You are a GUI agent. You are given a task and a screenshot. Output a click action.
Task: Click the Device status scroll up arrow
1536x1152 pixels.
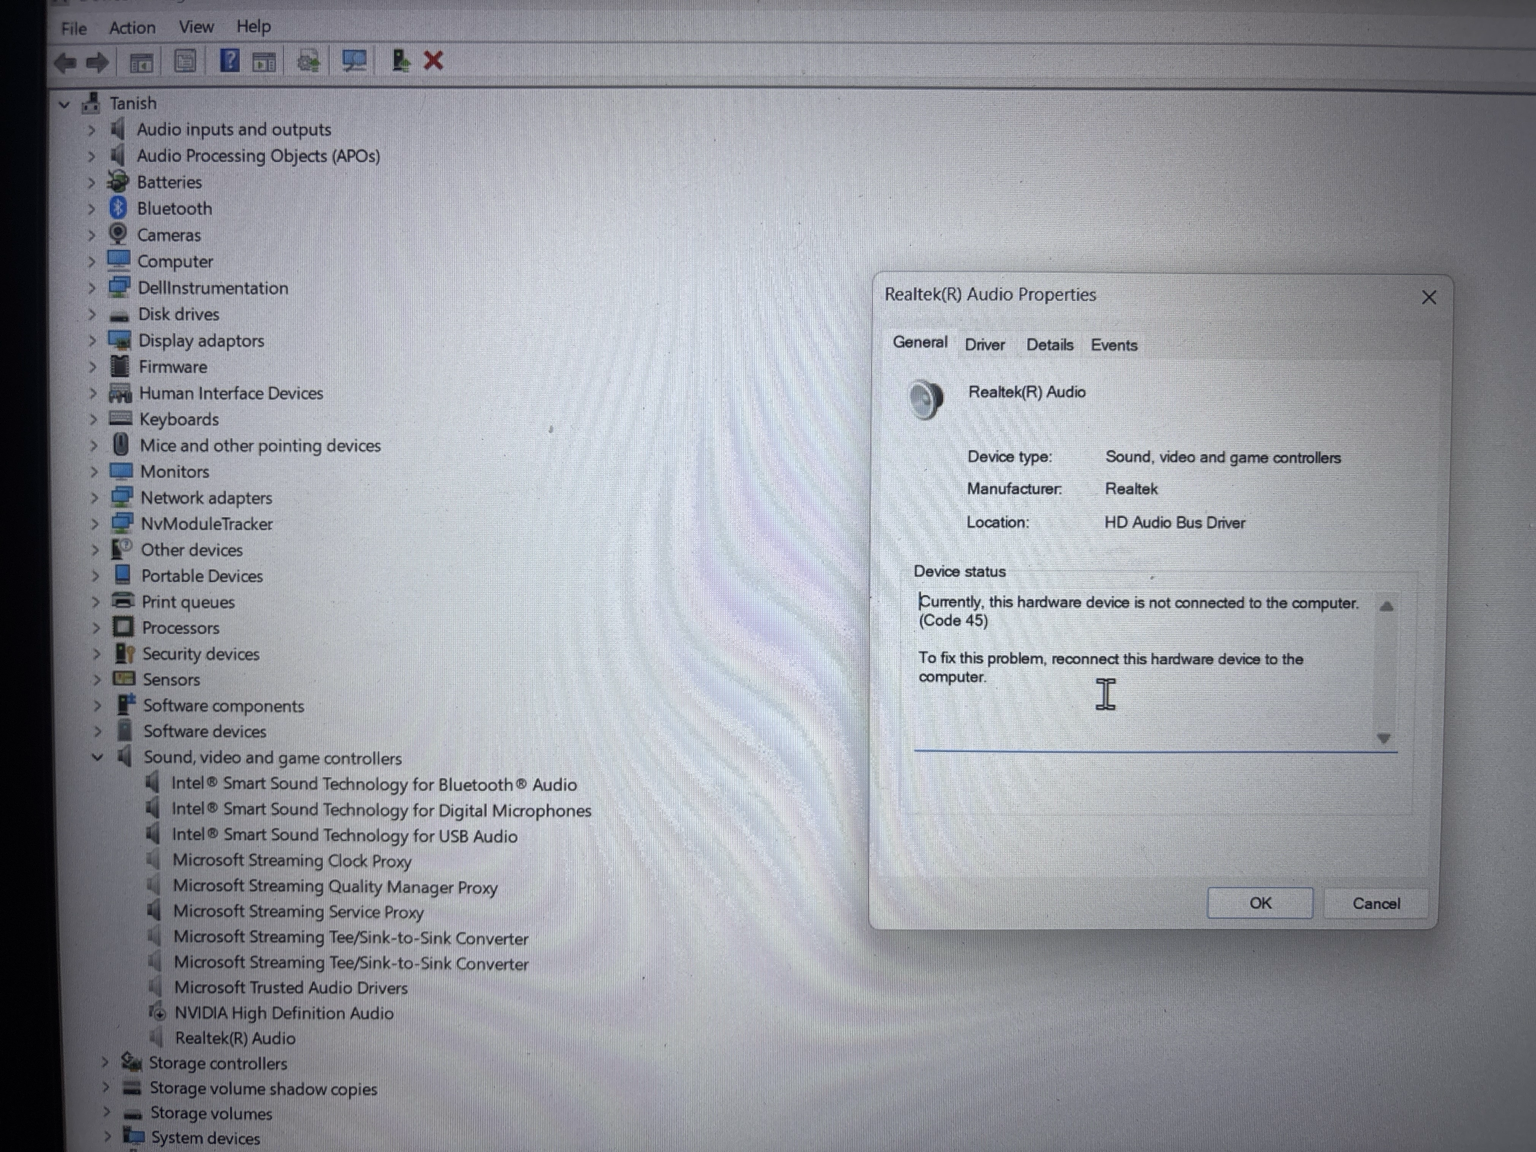(x=1386, y=605)
